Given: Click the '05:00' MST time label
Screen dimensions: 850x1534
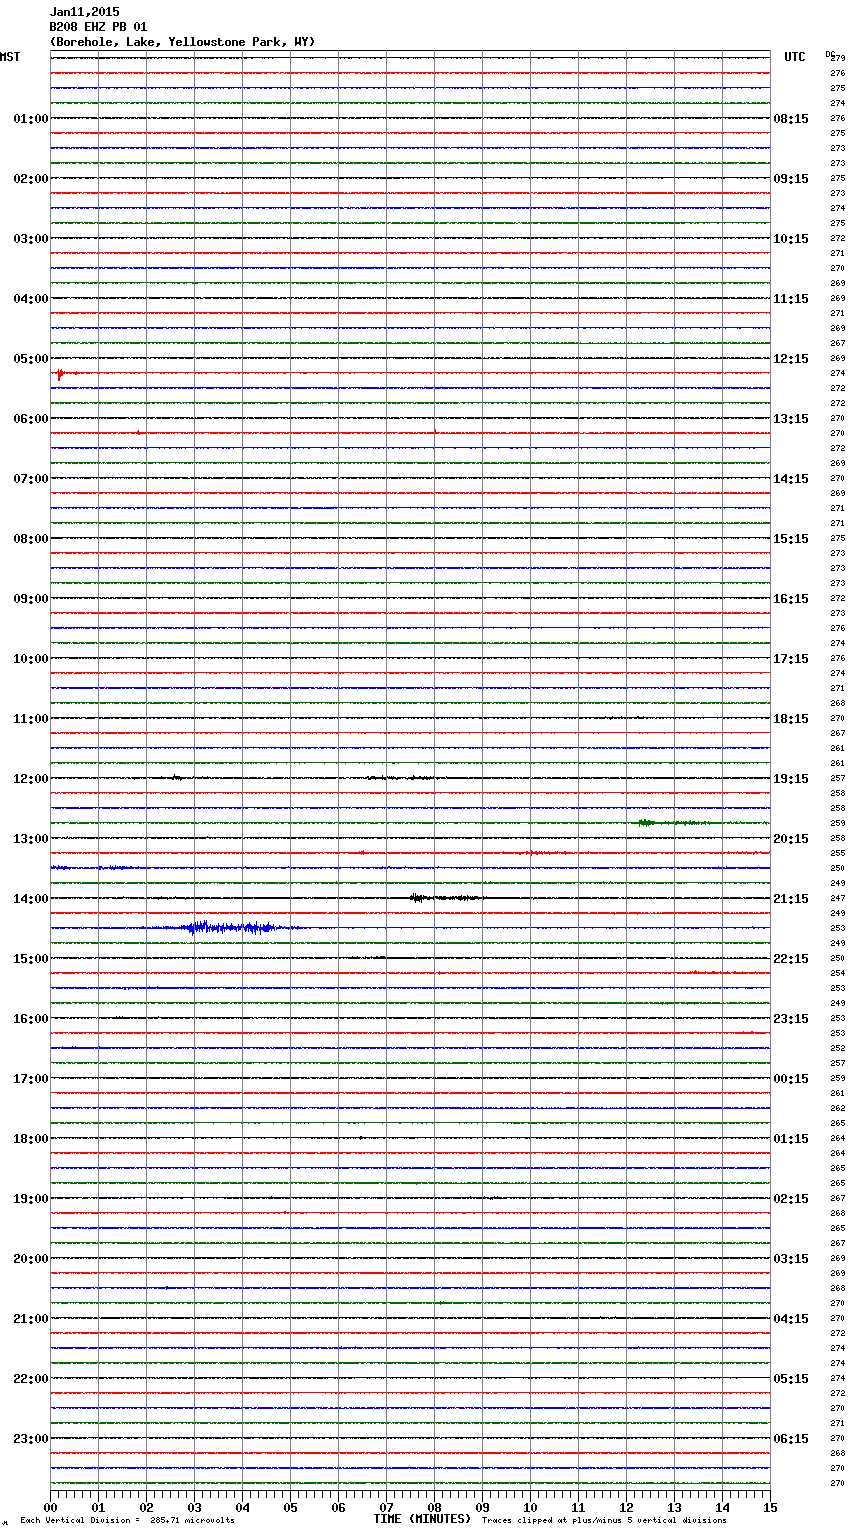Looking at the screenshot, I should [30, 359].
